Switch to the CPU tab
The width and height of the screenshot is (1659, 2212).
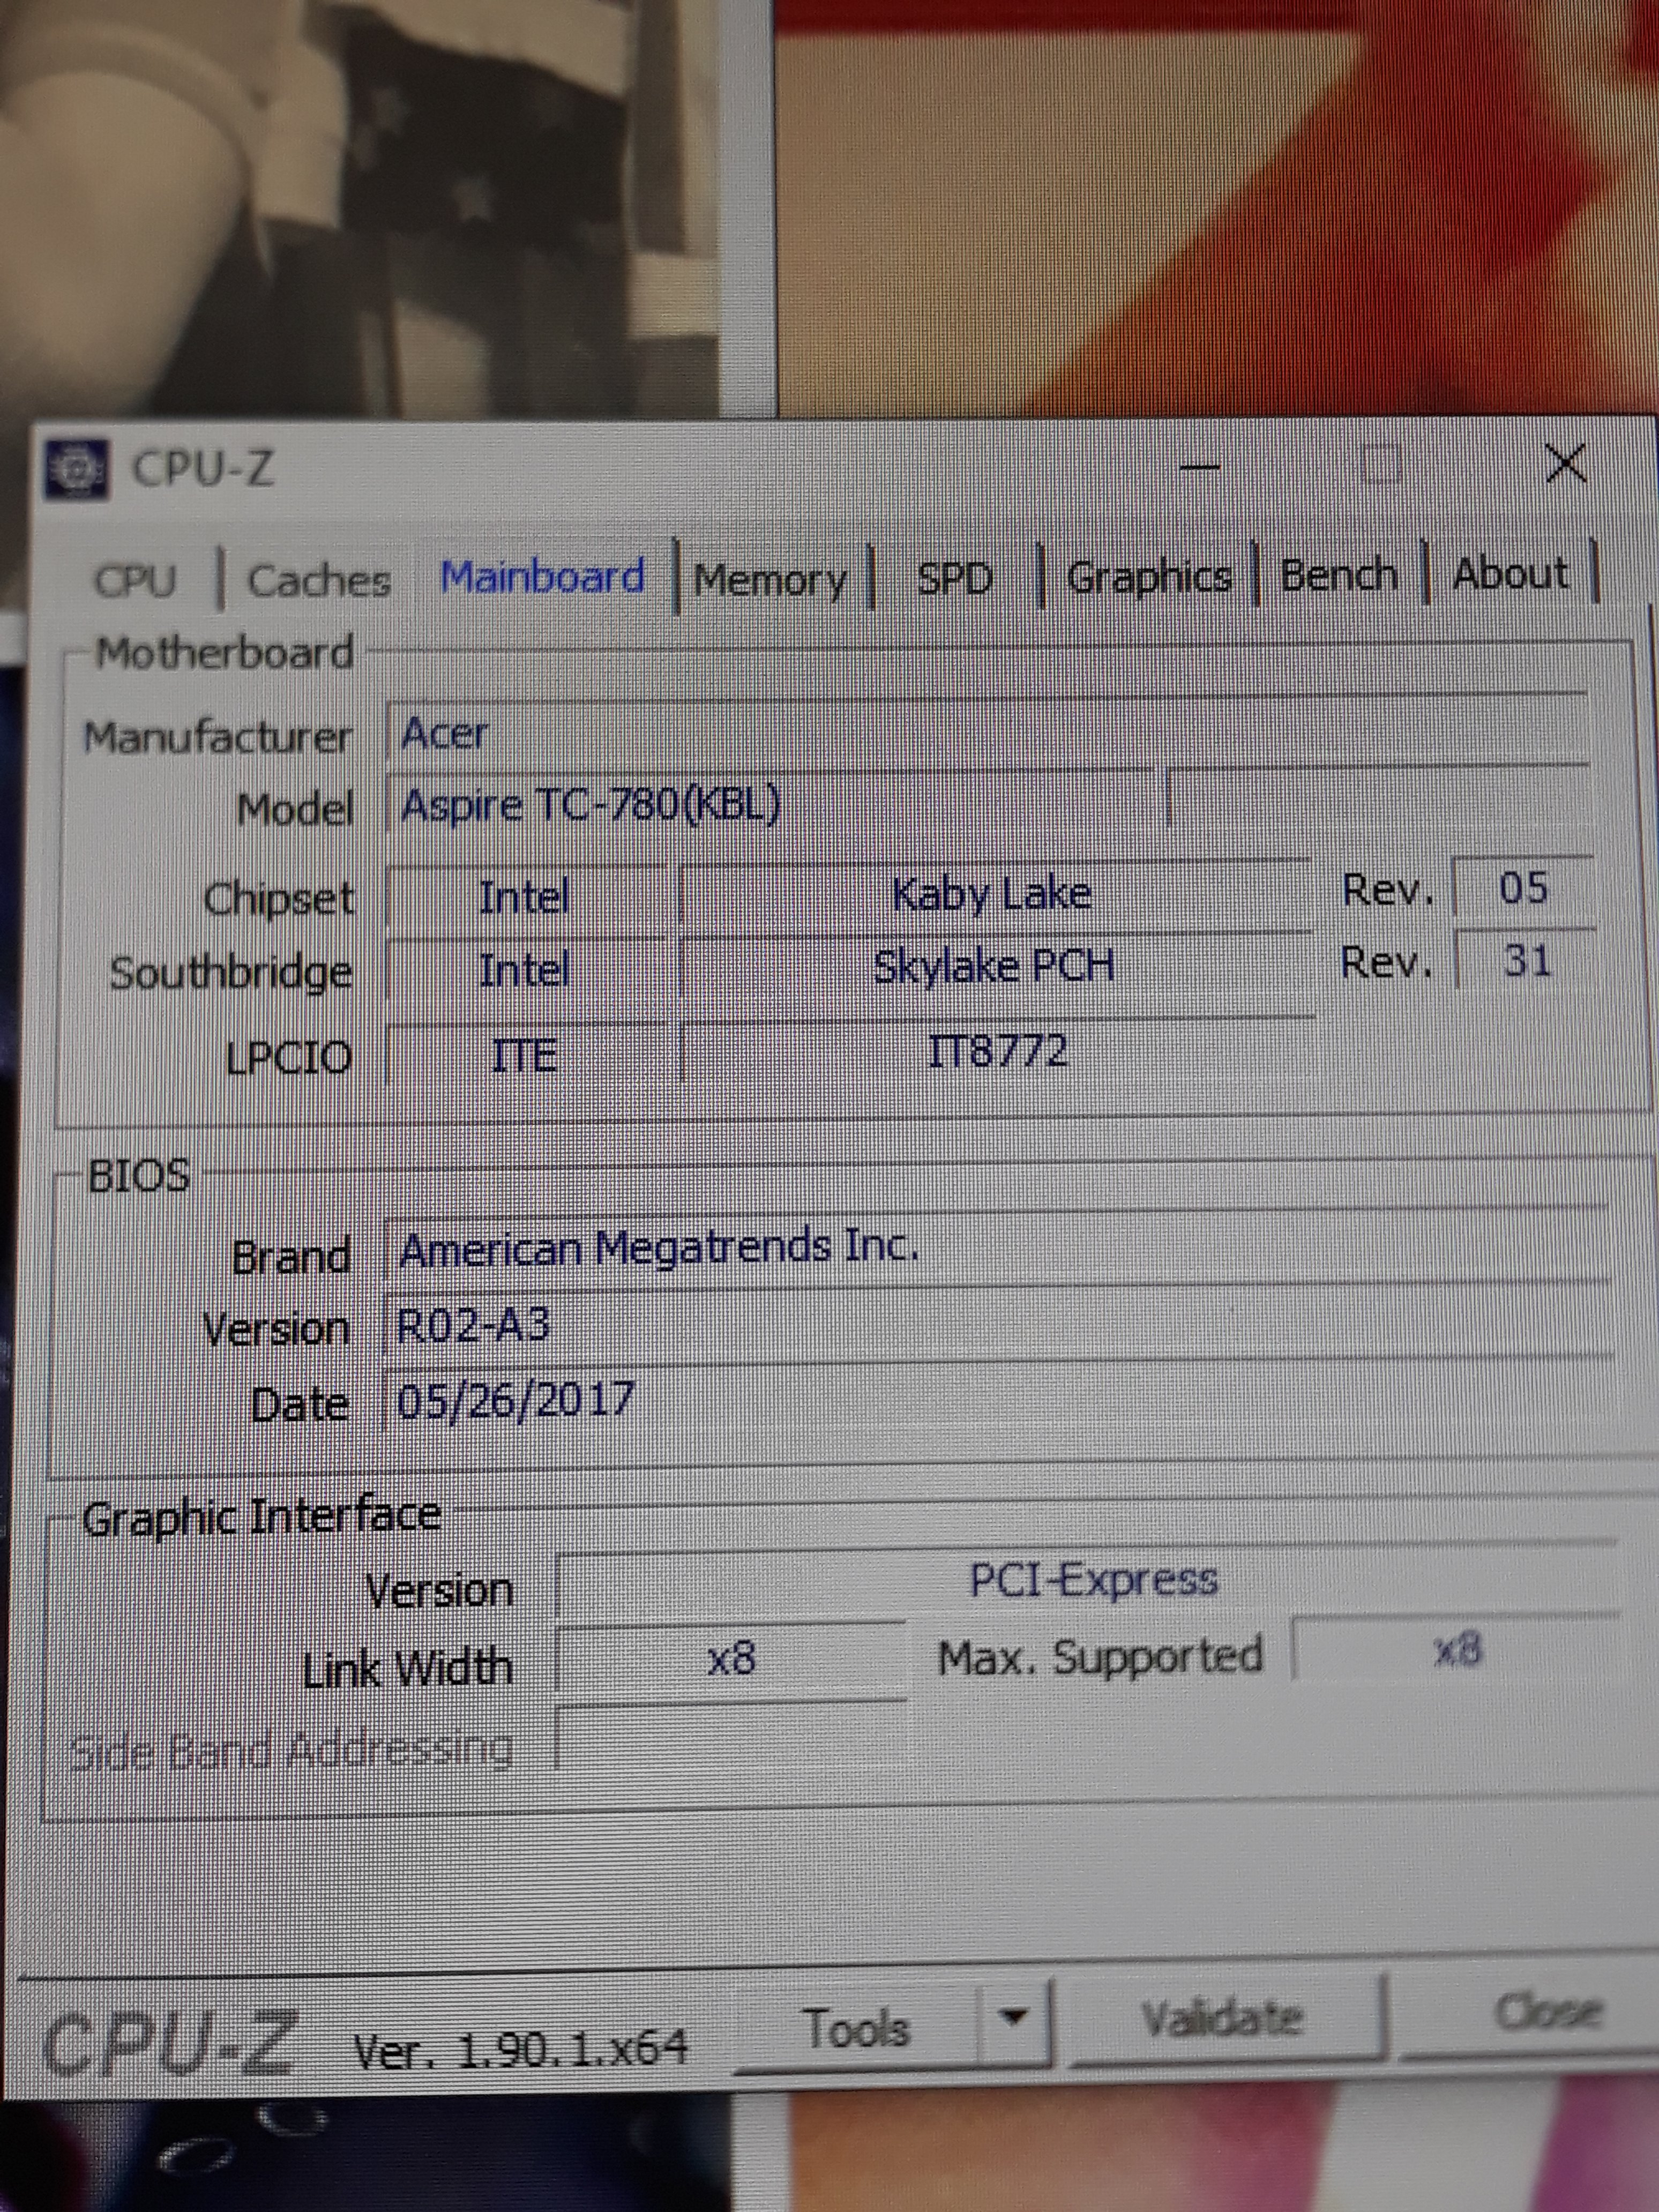[x=135, y=581]
